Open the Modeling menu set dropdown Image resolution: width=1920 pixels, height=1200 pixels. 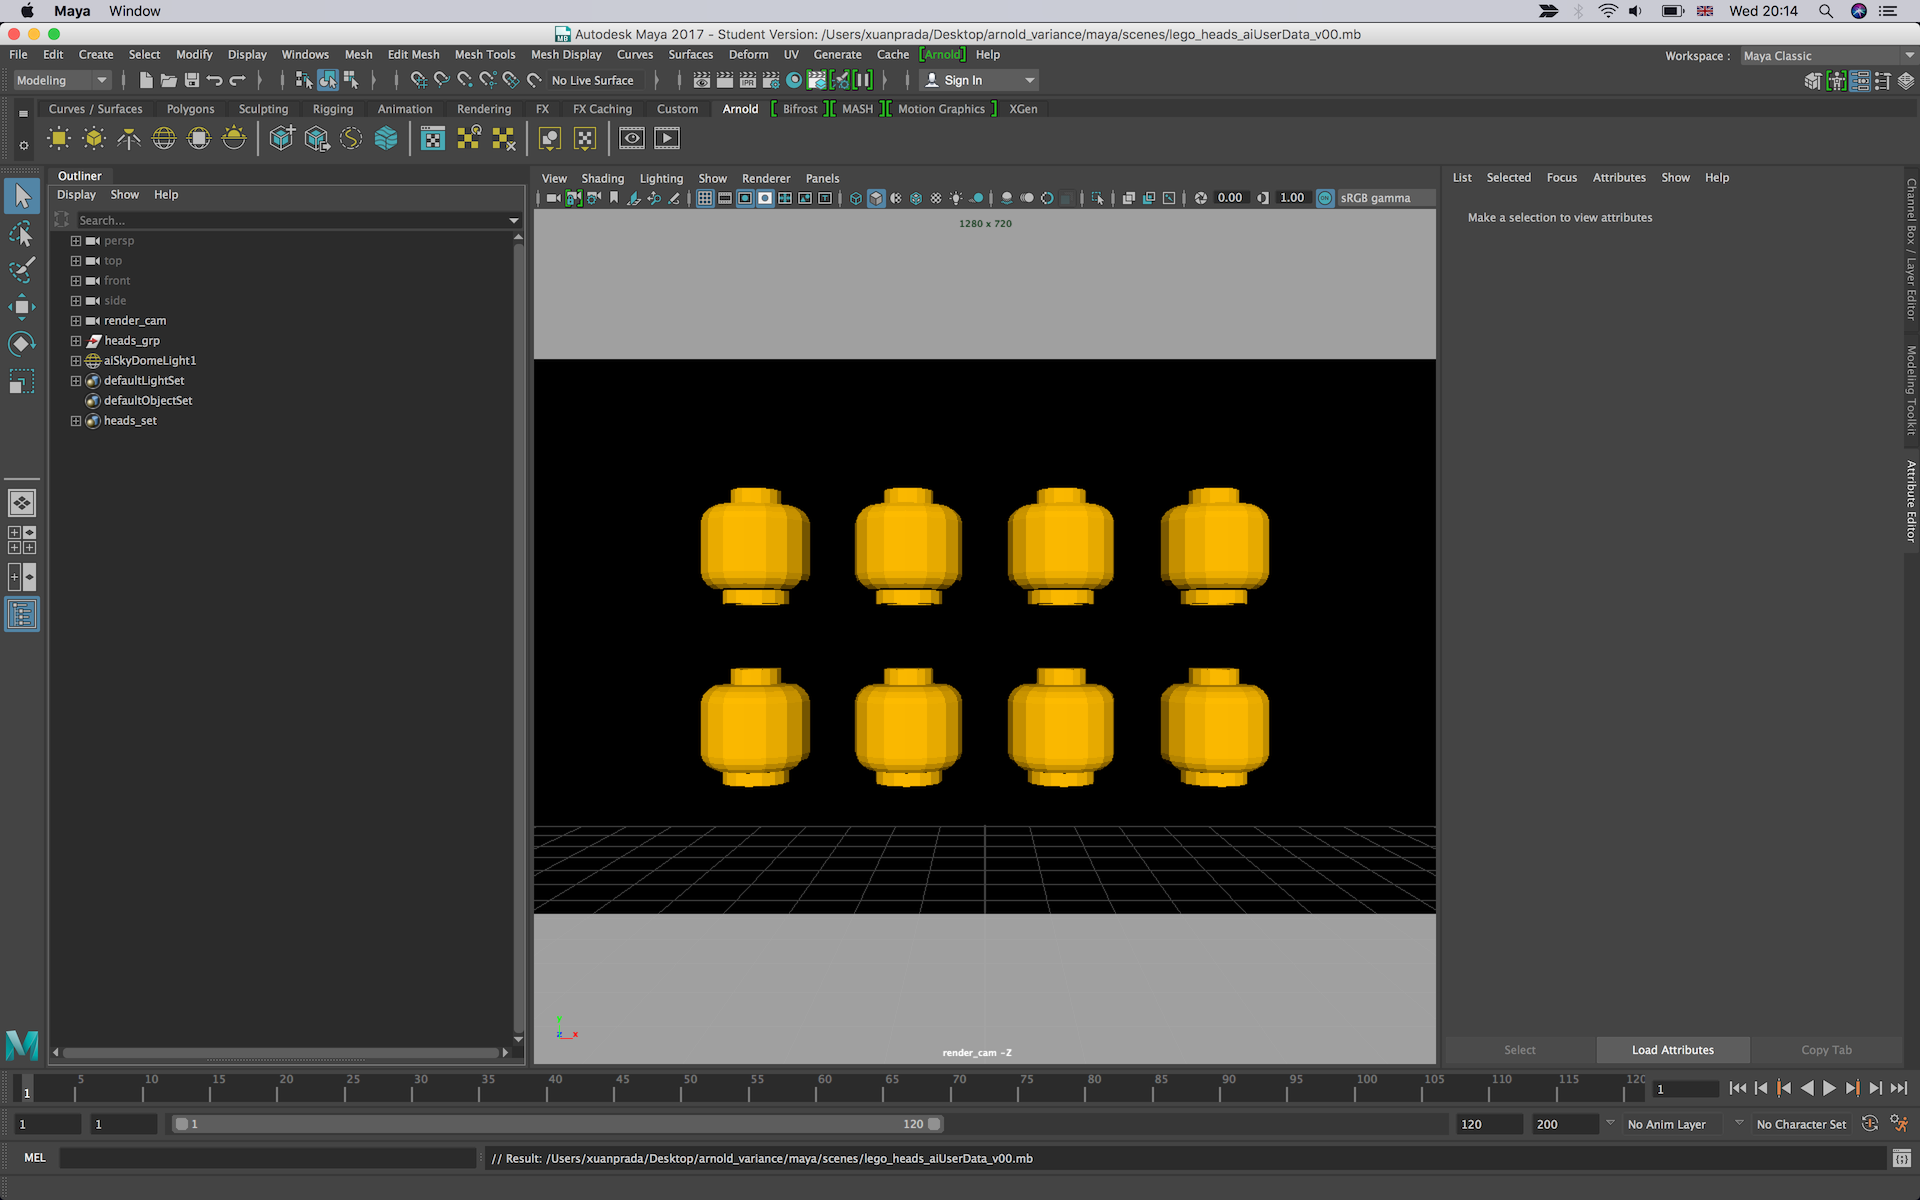tap(61, 80)
